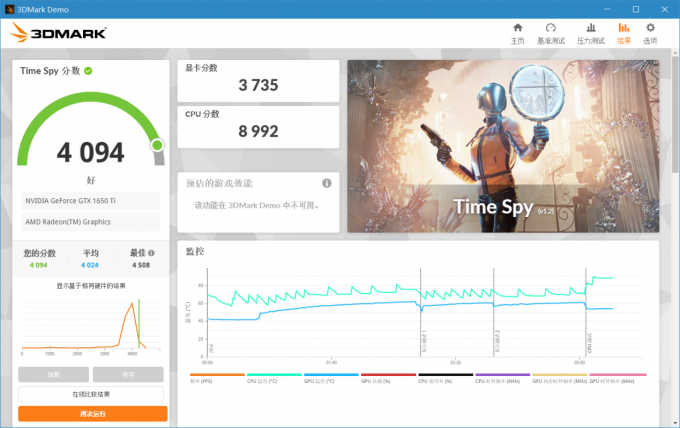Click info icon beside 预估的游戏效能
This screenshot has height=428, width=680.
[326, 184]
